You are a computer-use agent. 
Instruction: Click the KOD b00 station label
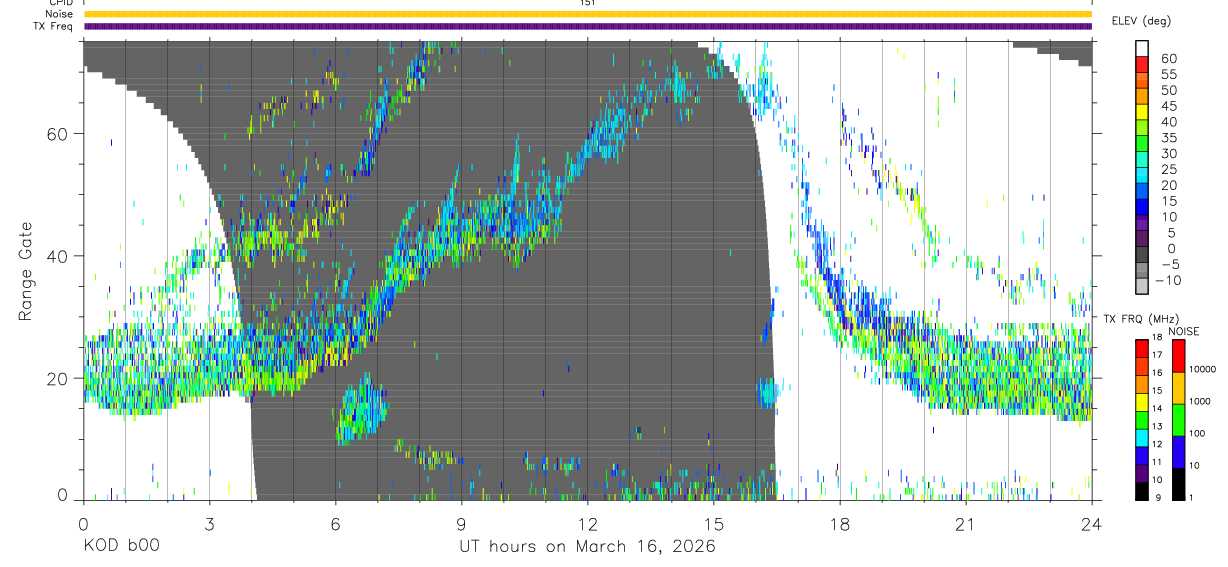121,547
